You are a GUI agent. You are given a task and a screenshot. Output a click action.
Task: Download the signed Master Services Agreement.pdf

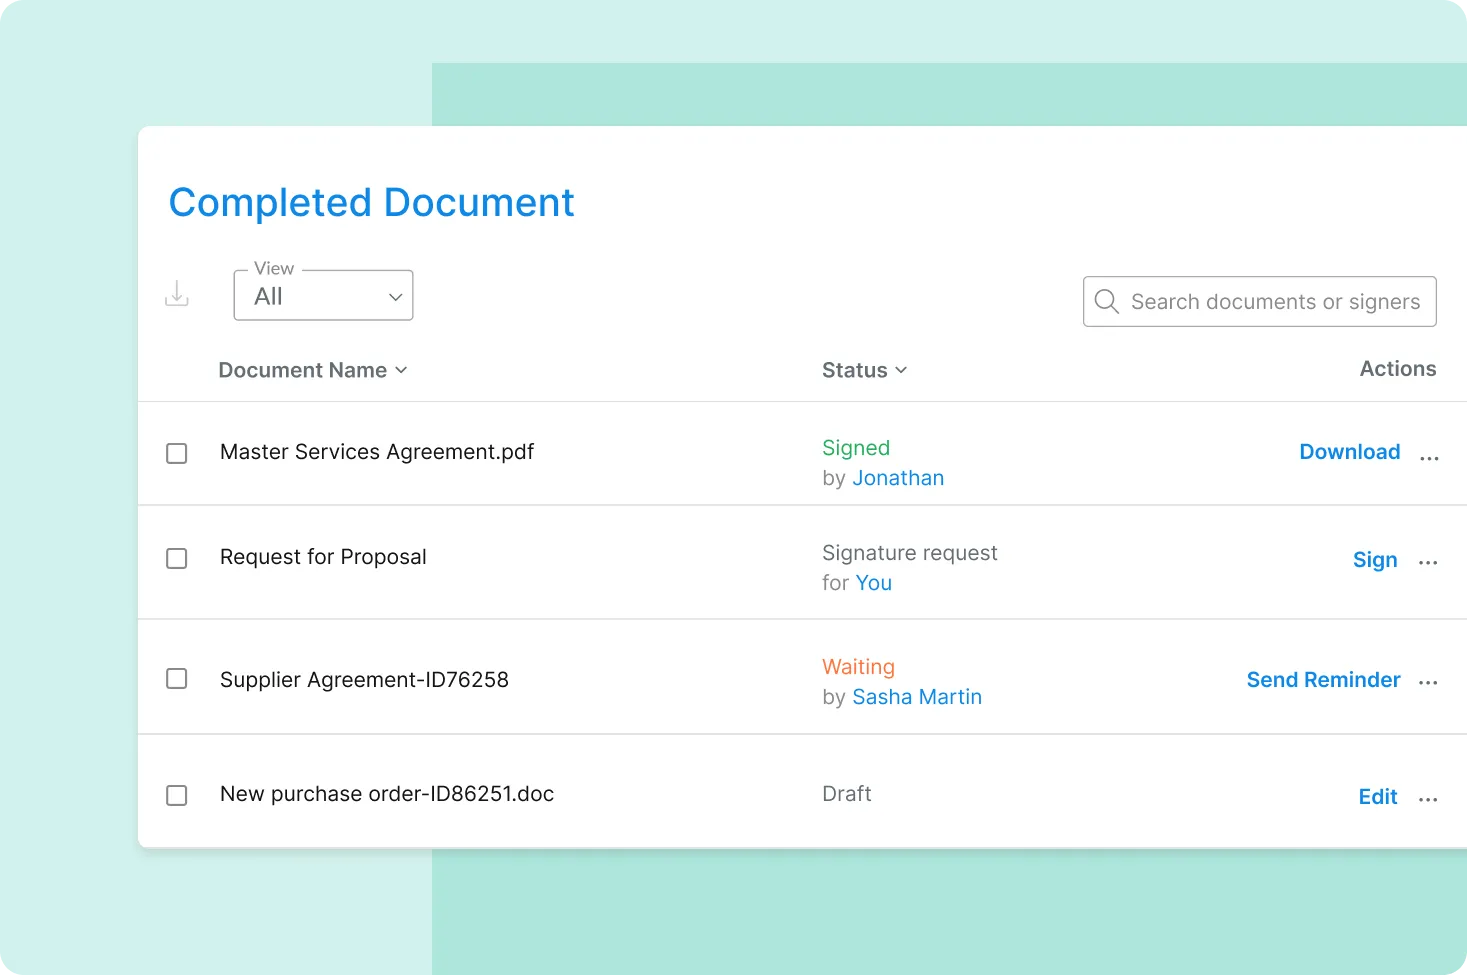1349,451
